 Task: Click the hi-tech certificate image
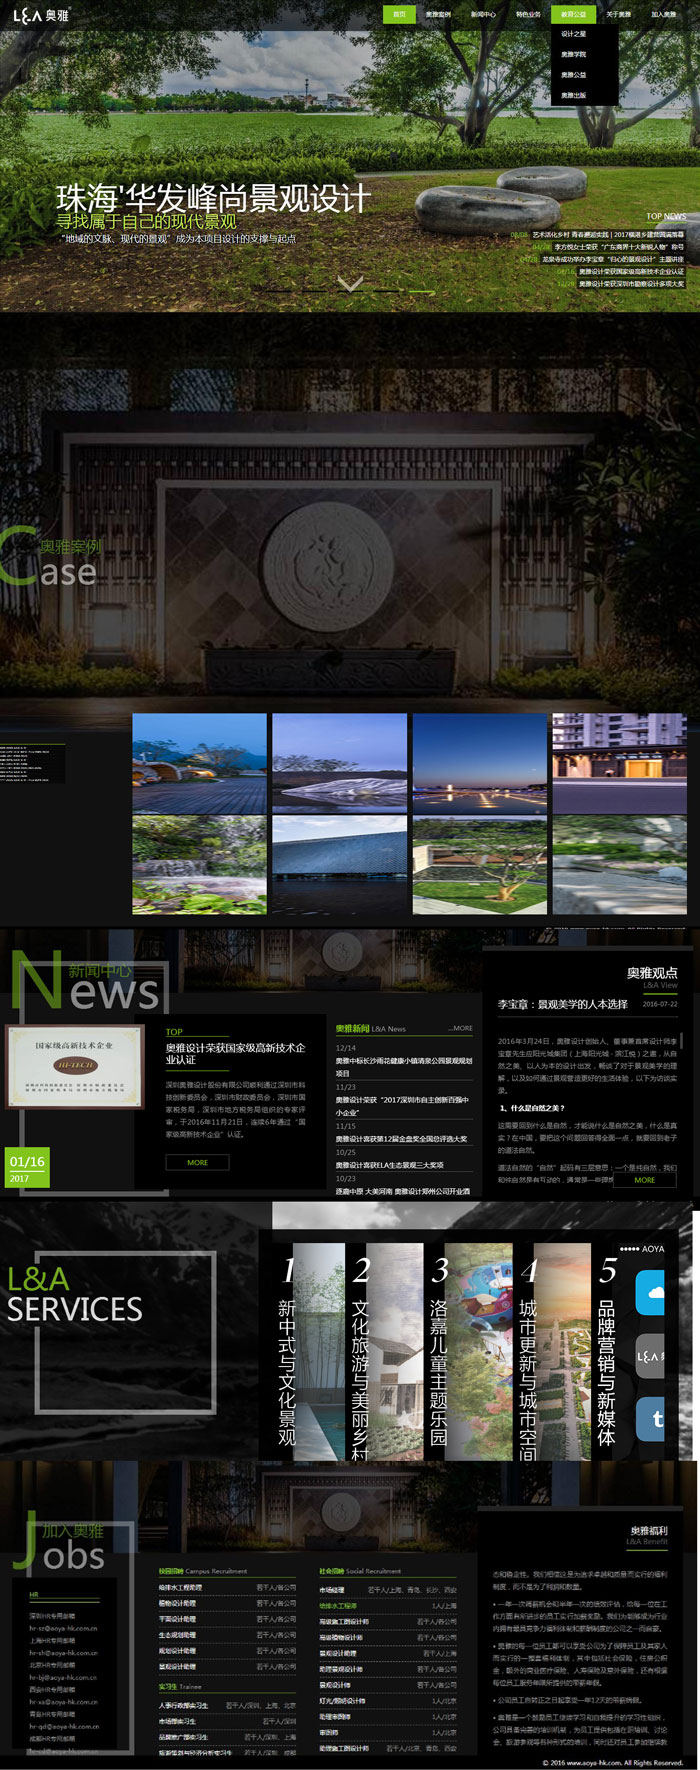point(75,1066)
